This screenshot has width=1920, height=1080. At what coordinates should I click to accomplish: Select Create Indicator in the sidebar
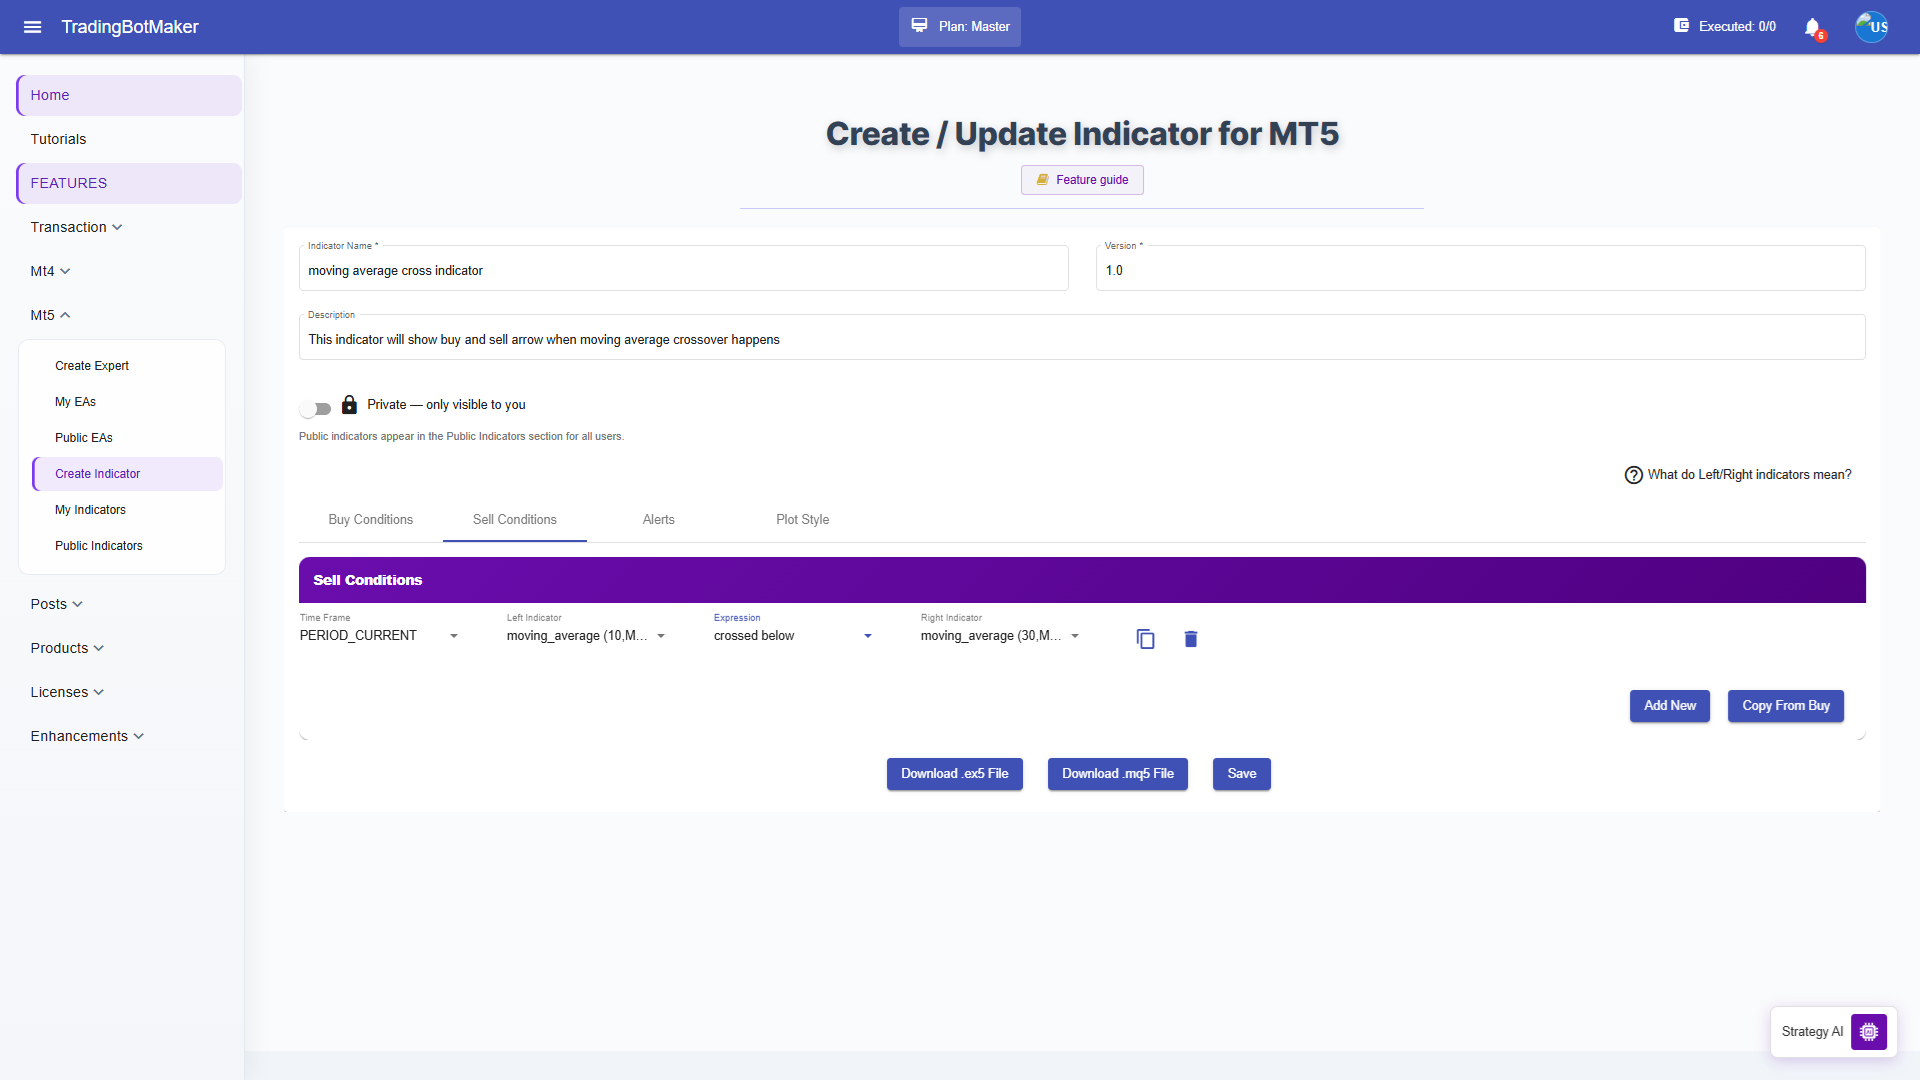pos(127,474)
